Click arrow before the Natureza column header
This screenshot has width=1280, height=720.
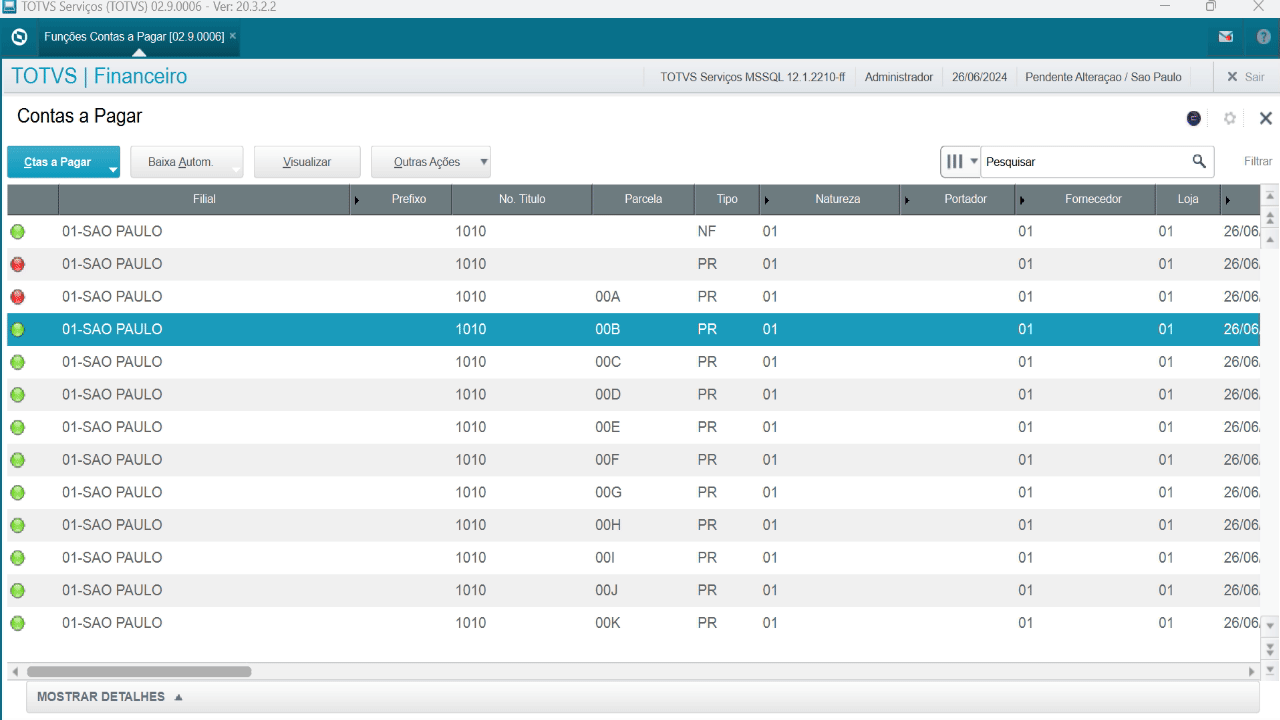(x=766, y=200)
